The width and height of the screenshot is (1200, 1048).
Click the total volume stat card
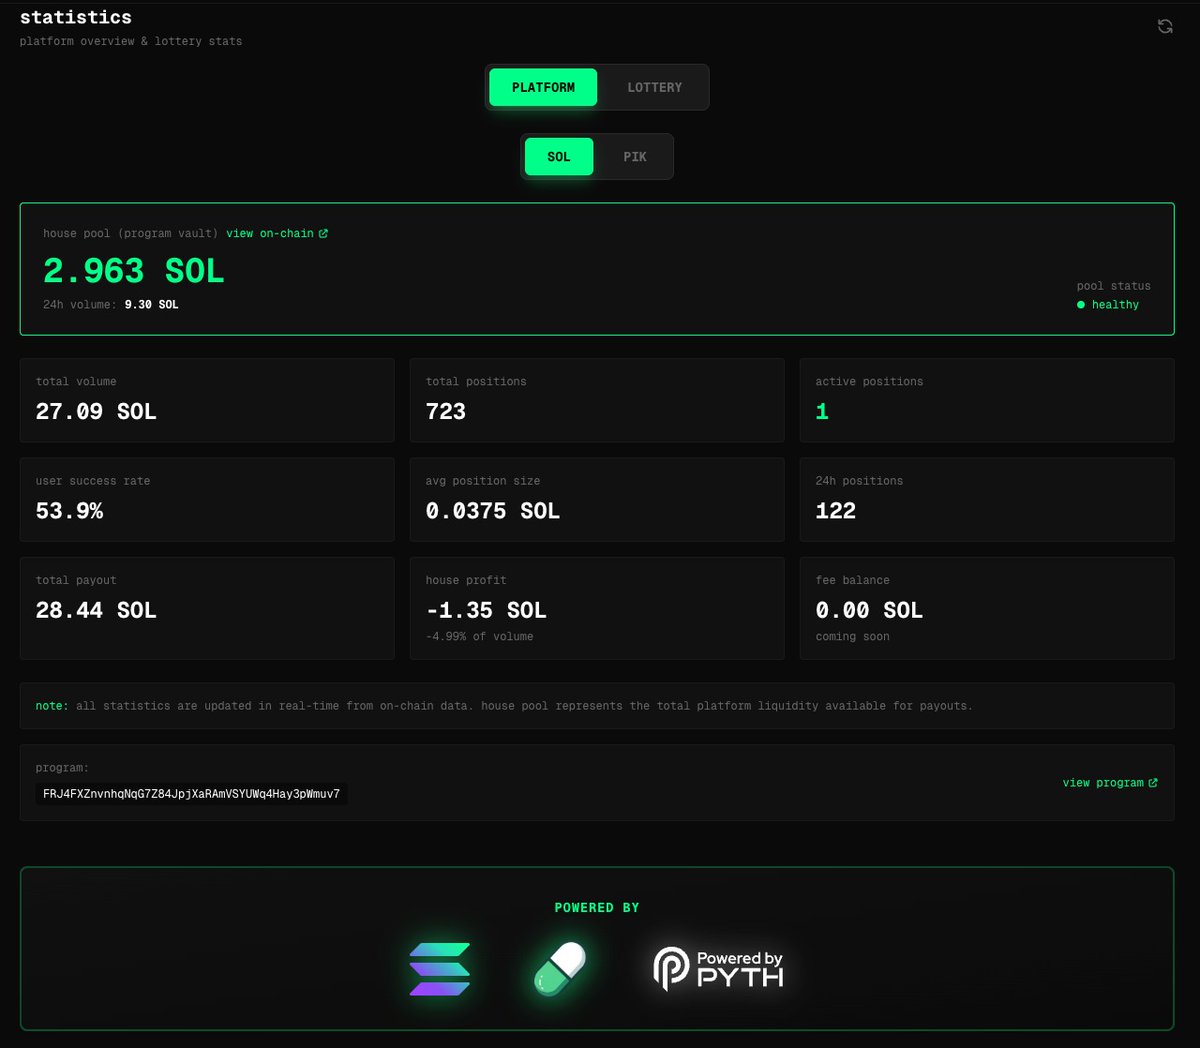click(x=207, y=400)
